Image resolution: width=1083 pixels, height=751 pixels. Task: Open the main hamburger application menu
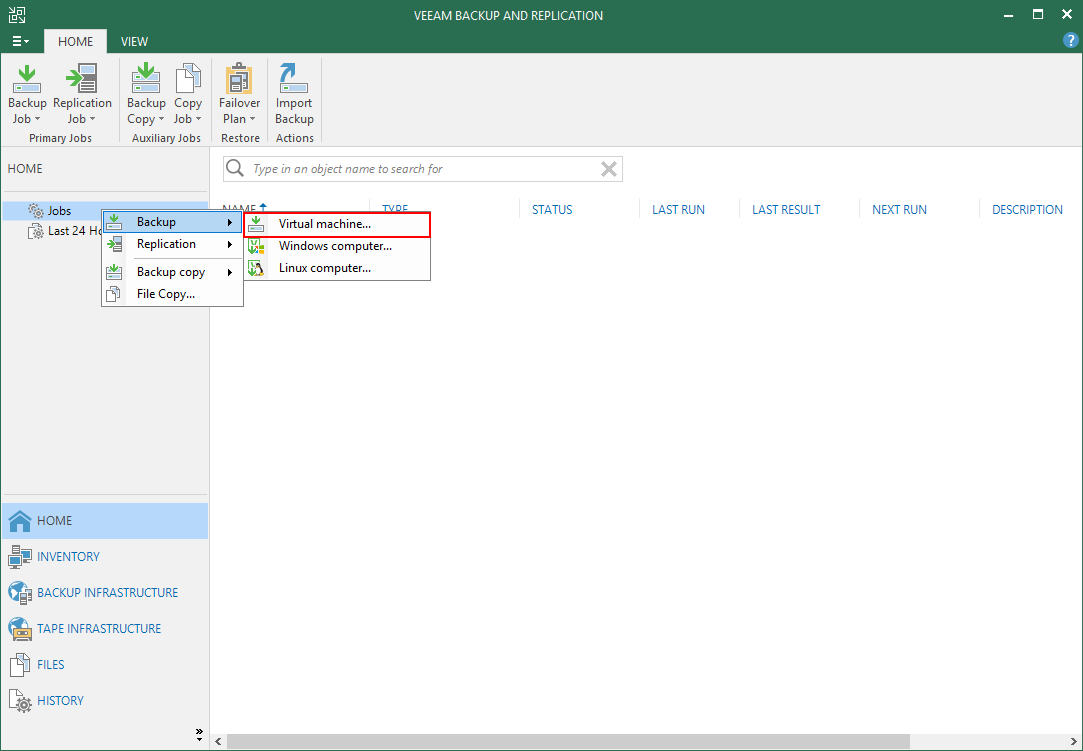(x=20, y=41)
